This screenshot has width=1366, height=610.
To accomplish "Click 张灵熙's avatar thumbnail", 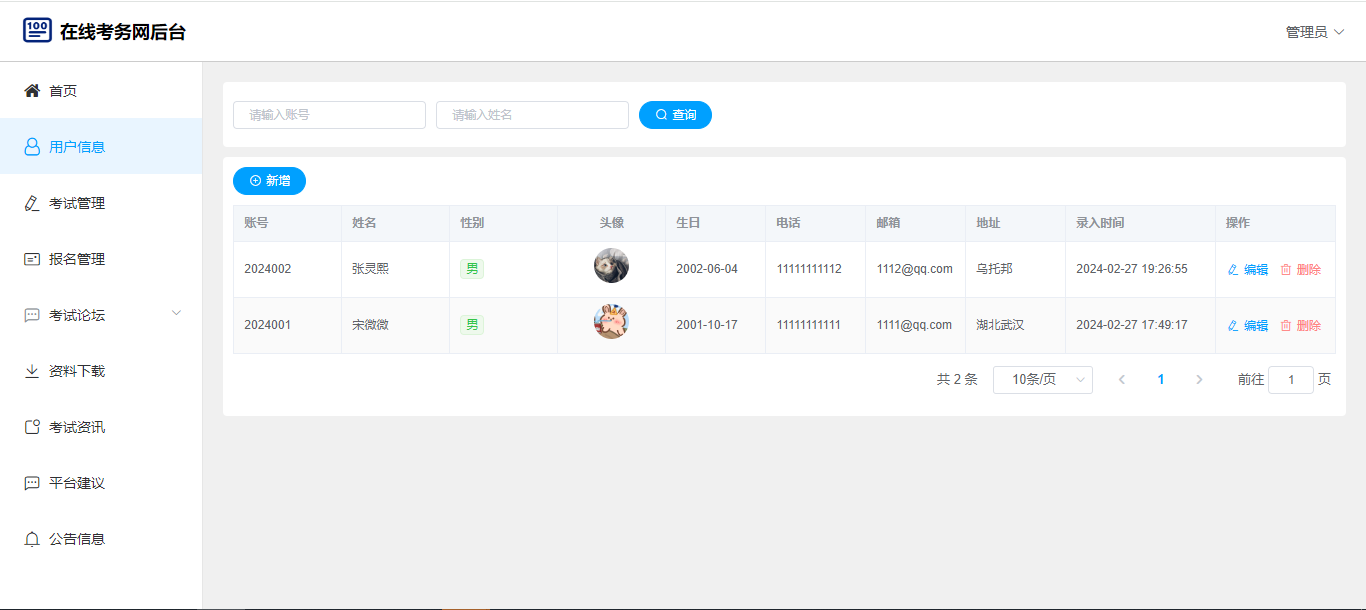I will click(611, 266).
